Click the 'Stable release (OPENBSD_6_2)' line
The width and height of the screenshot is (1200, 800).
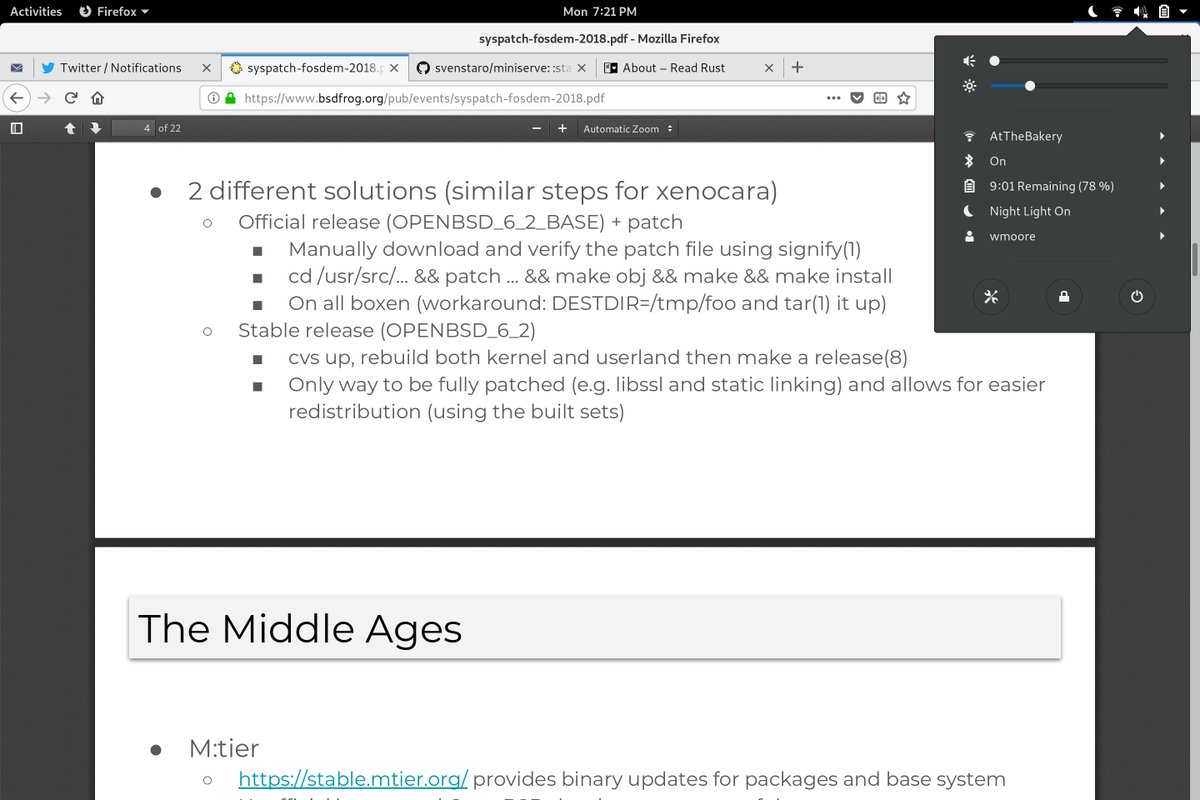387,330
